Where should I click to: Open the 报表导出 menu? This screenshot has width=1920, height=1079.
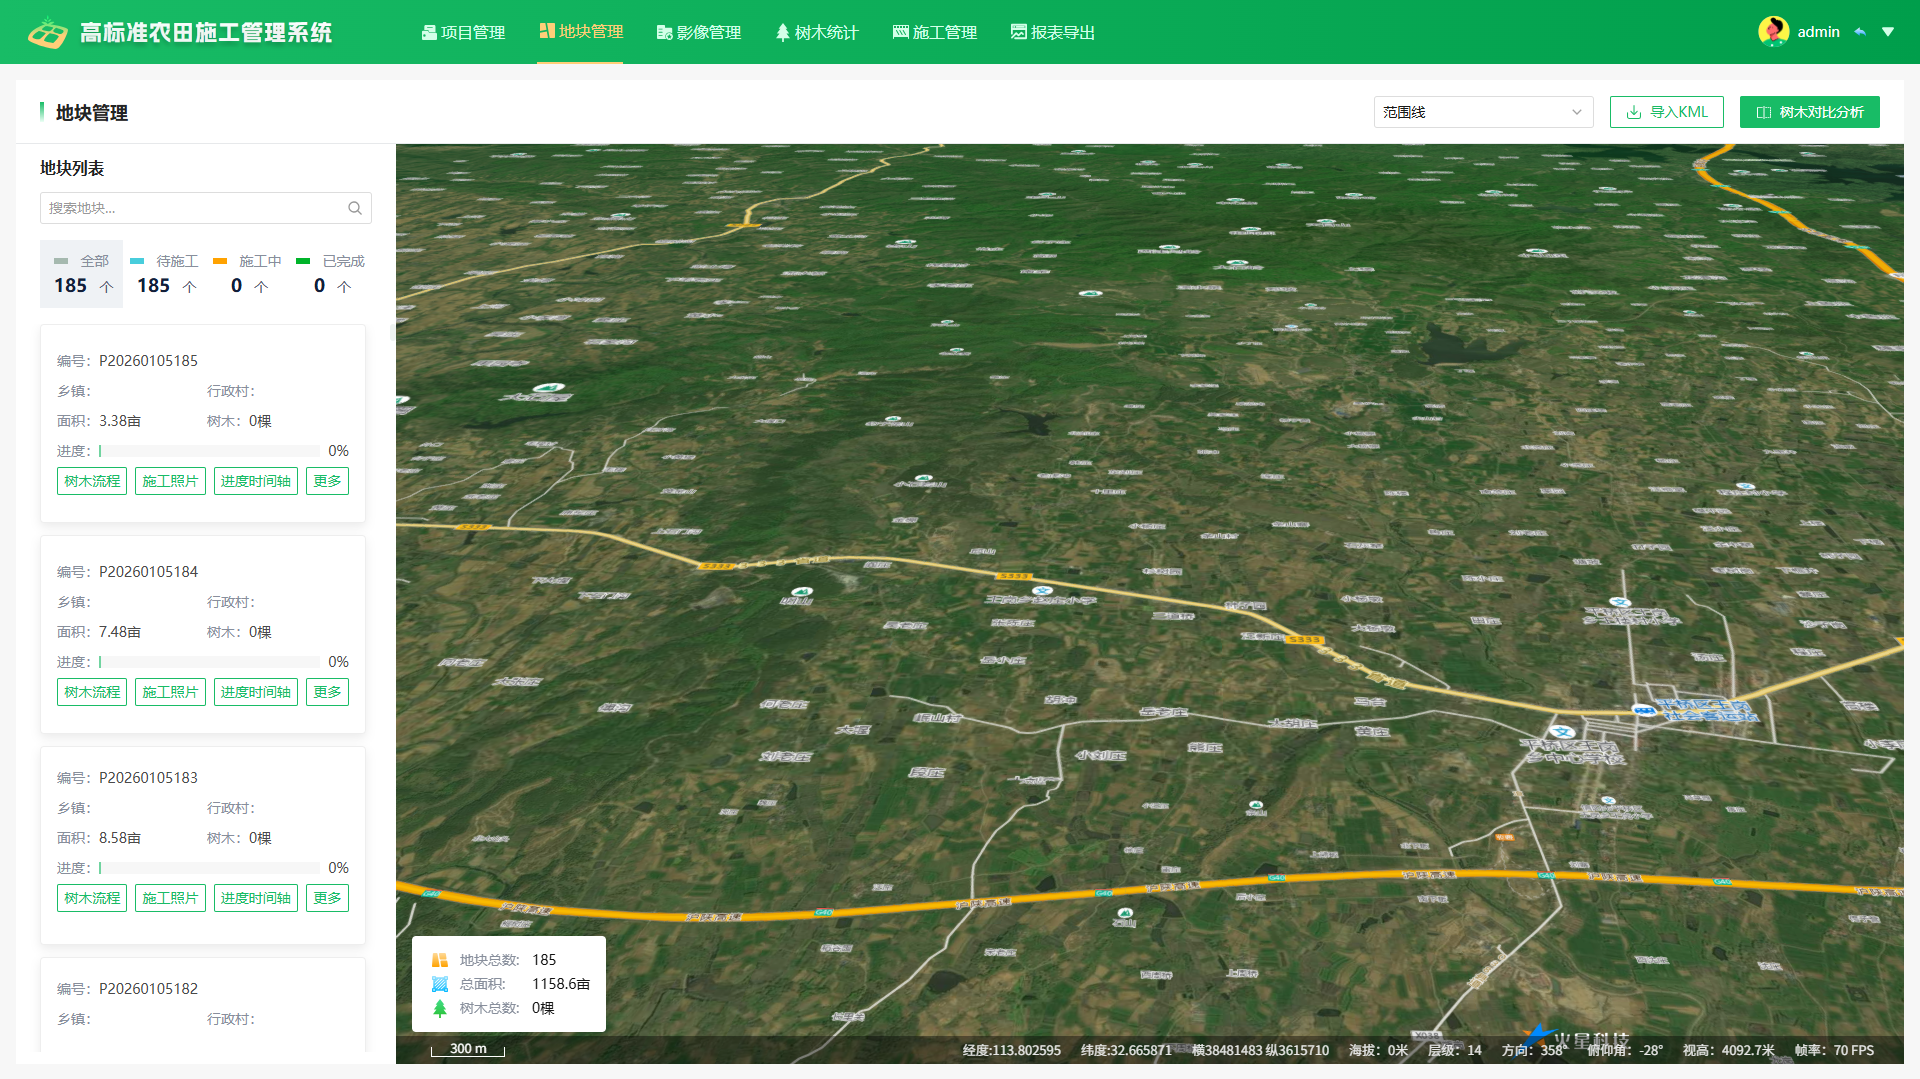(x=1053, y=32)
